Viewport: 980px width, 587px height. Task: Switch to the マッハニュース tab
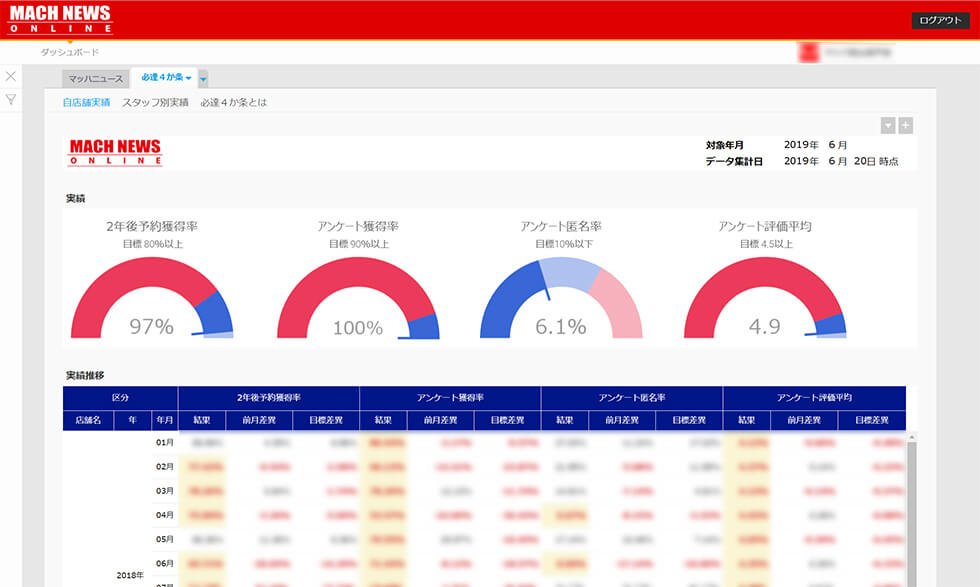coord(97,76)
